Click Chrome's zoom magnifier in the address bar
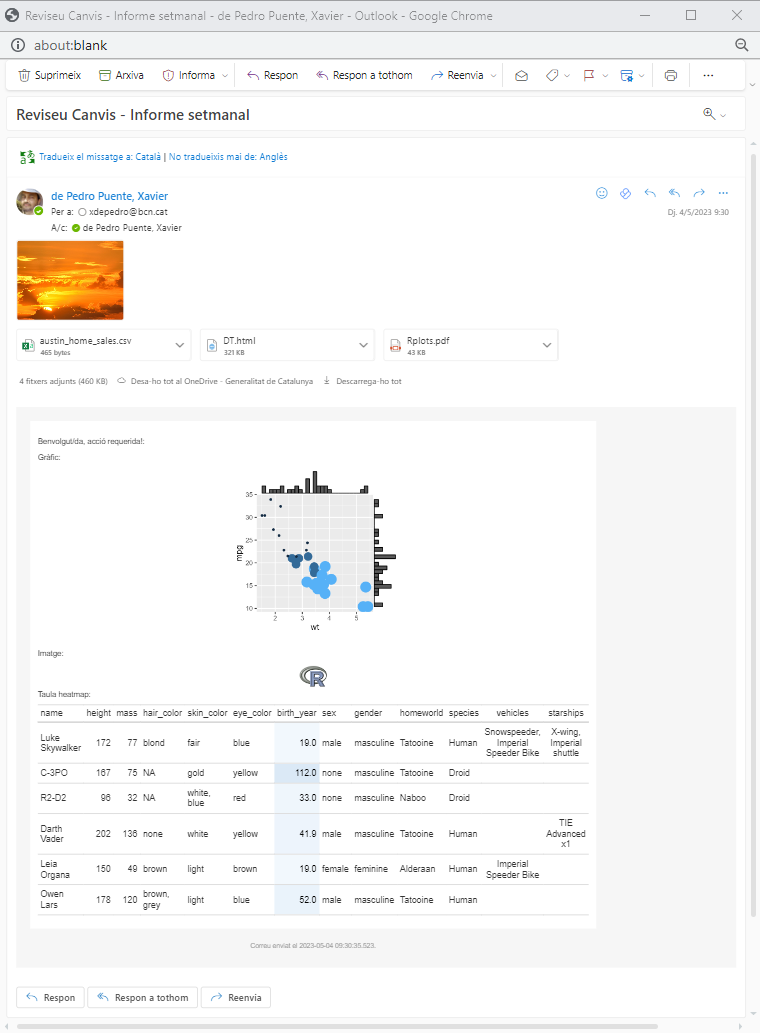The height and width of the screenshot is (1033, 760). coord(742,45)
